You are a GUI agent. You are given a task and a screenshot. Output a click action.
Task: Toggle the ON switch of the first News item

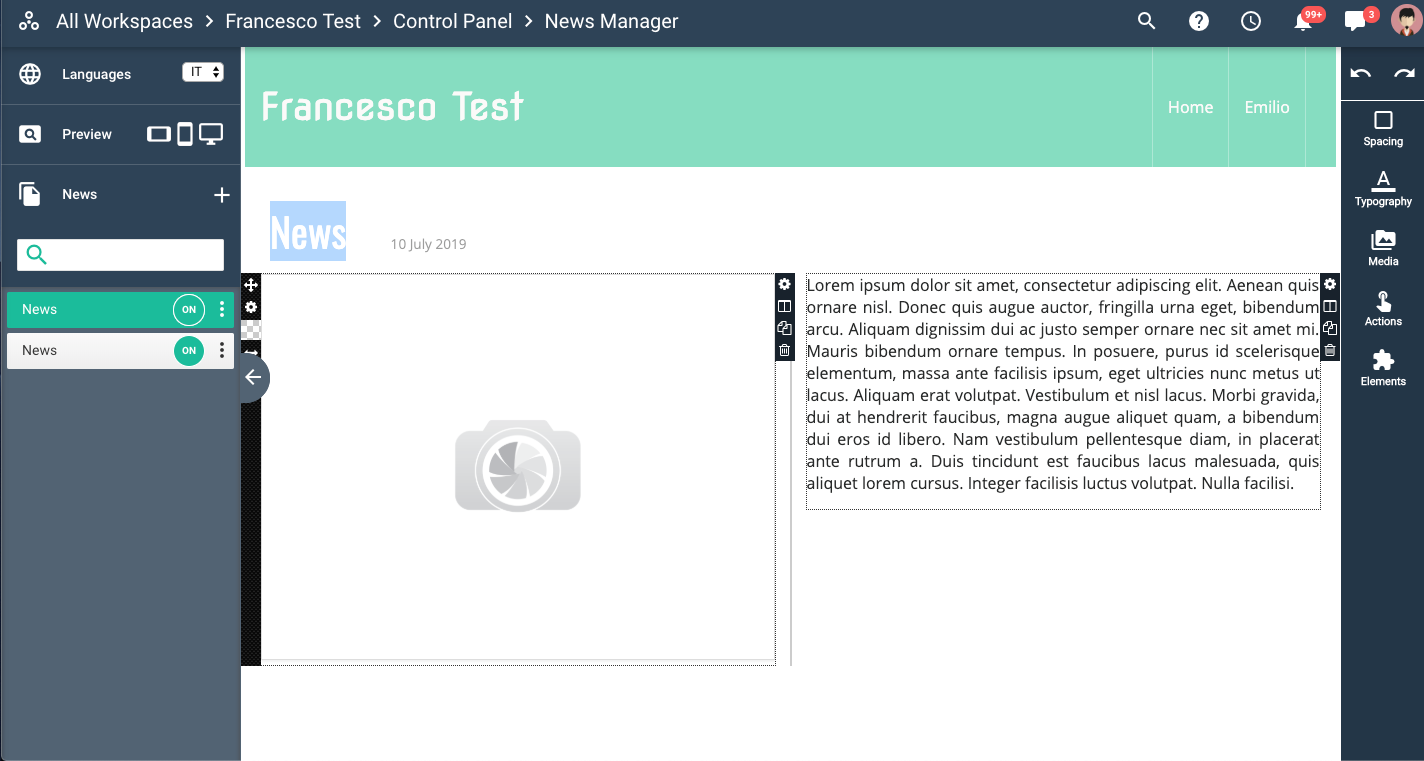[x=189, y=310]
